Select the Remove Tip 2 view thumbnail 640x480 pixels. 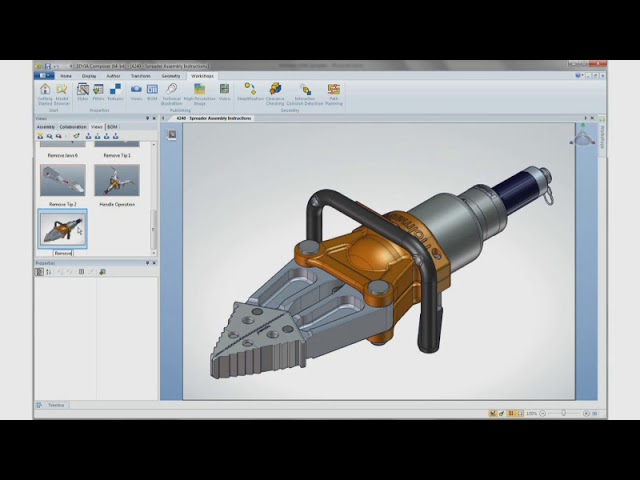[63, 180]
